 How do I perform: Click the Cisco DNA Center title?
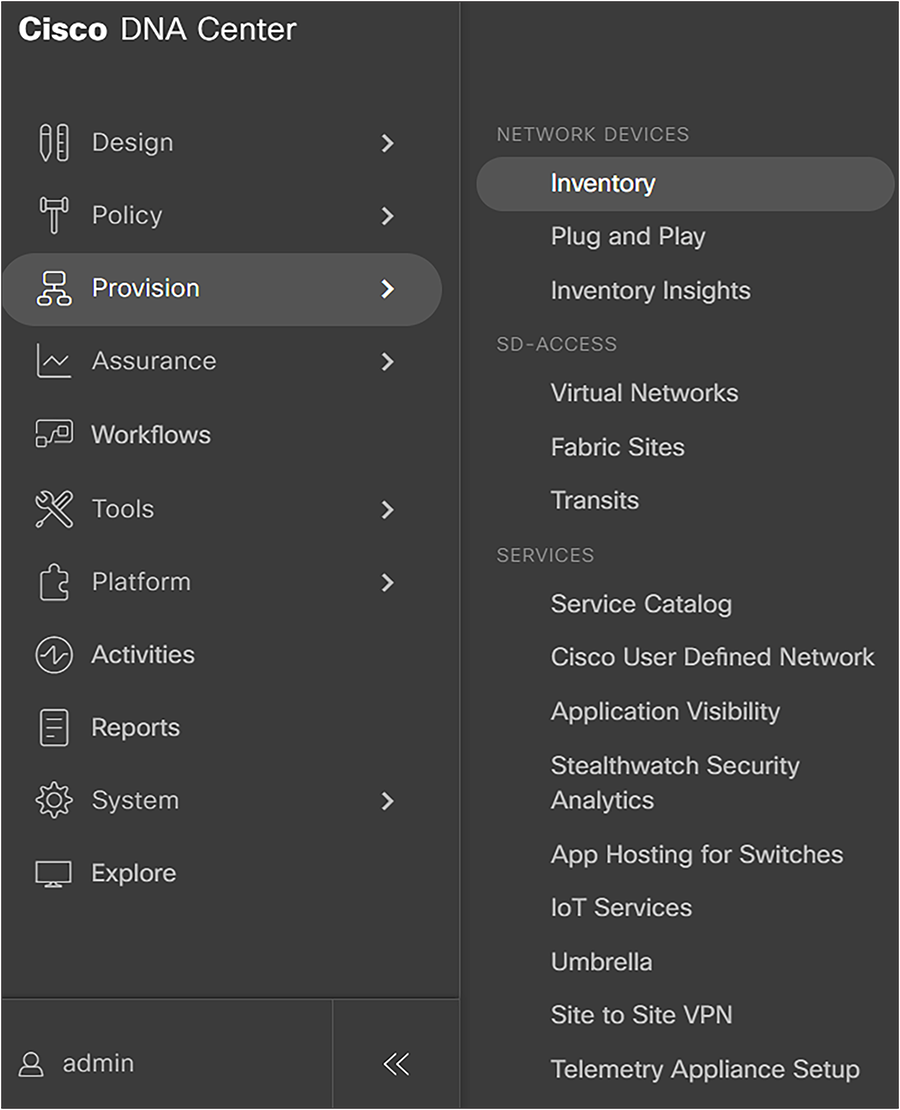point(157,30)
